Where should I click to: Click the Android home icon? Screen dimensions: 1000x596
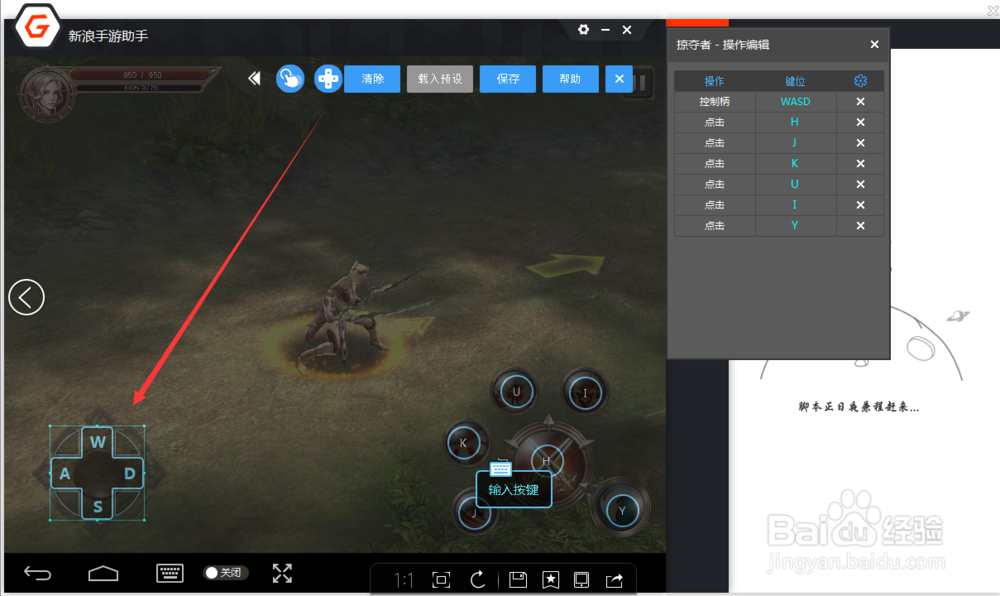(x=103, y=574)
